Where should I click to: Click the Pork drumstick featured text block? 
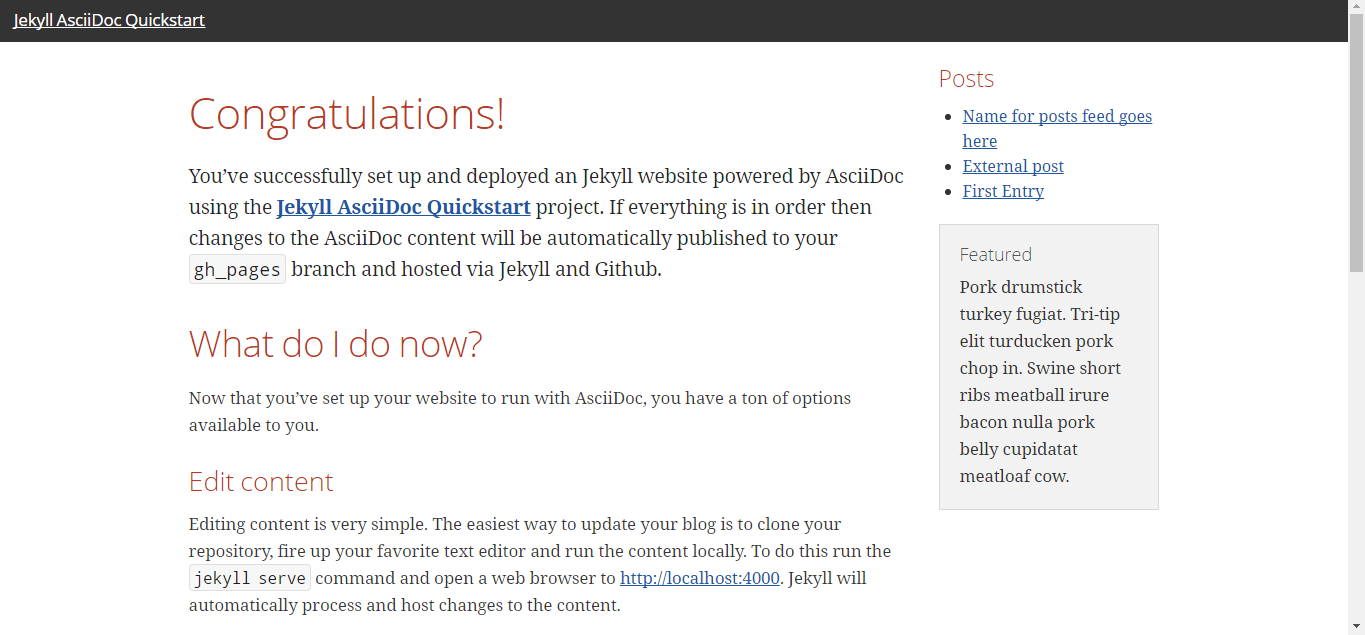[1040, 381]
